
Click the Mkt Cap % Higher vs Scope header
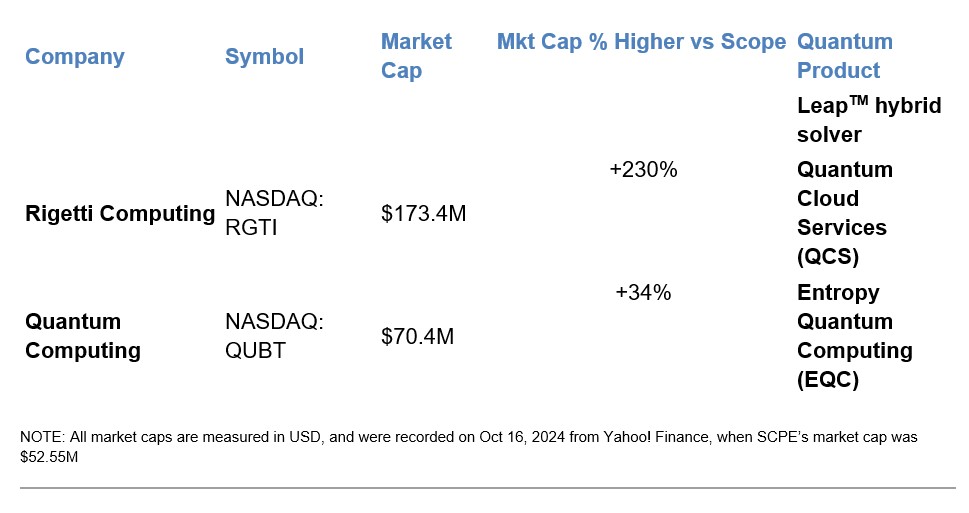click(641, 42)
